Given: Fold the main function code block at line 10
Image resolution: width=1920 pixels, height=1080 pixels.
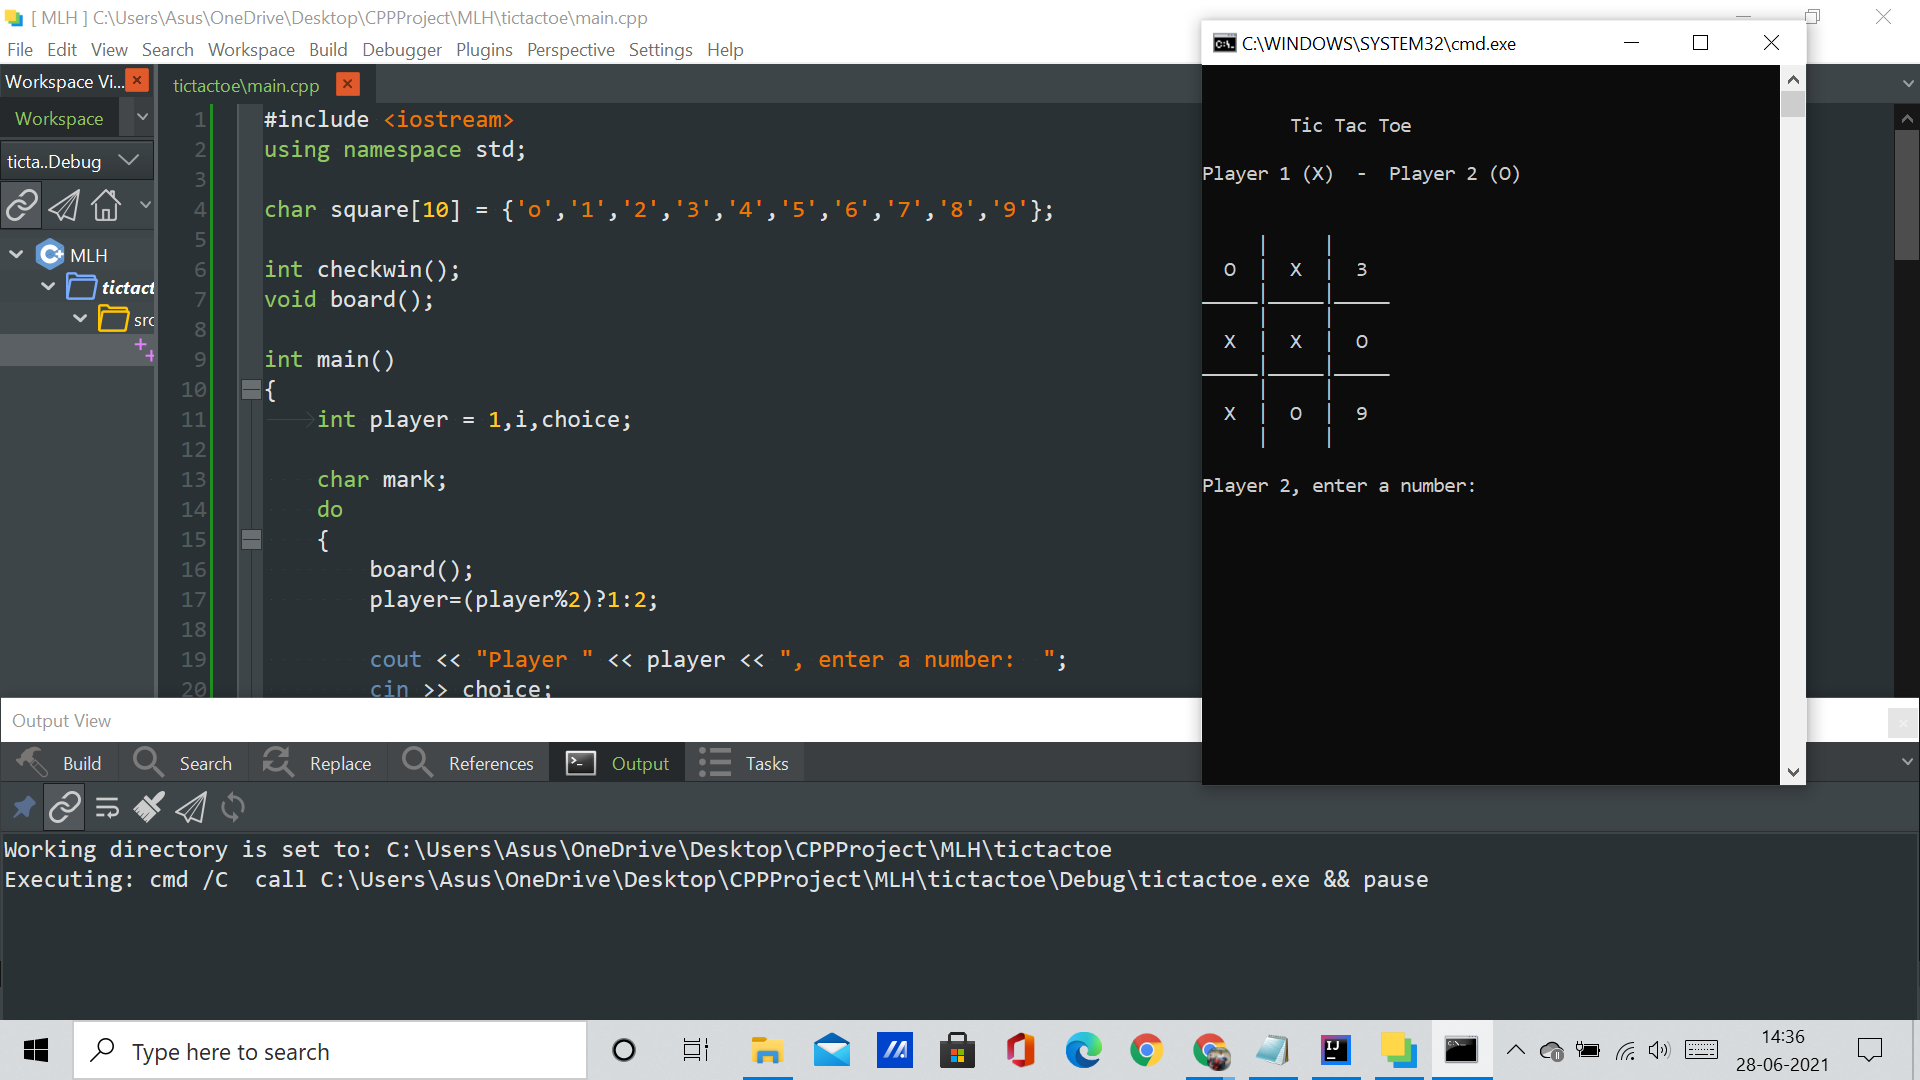Looking at the screenshot, I should coord(251,390).
